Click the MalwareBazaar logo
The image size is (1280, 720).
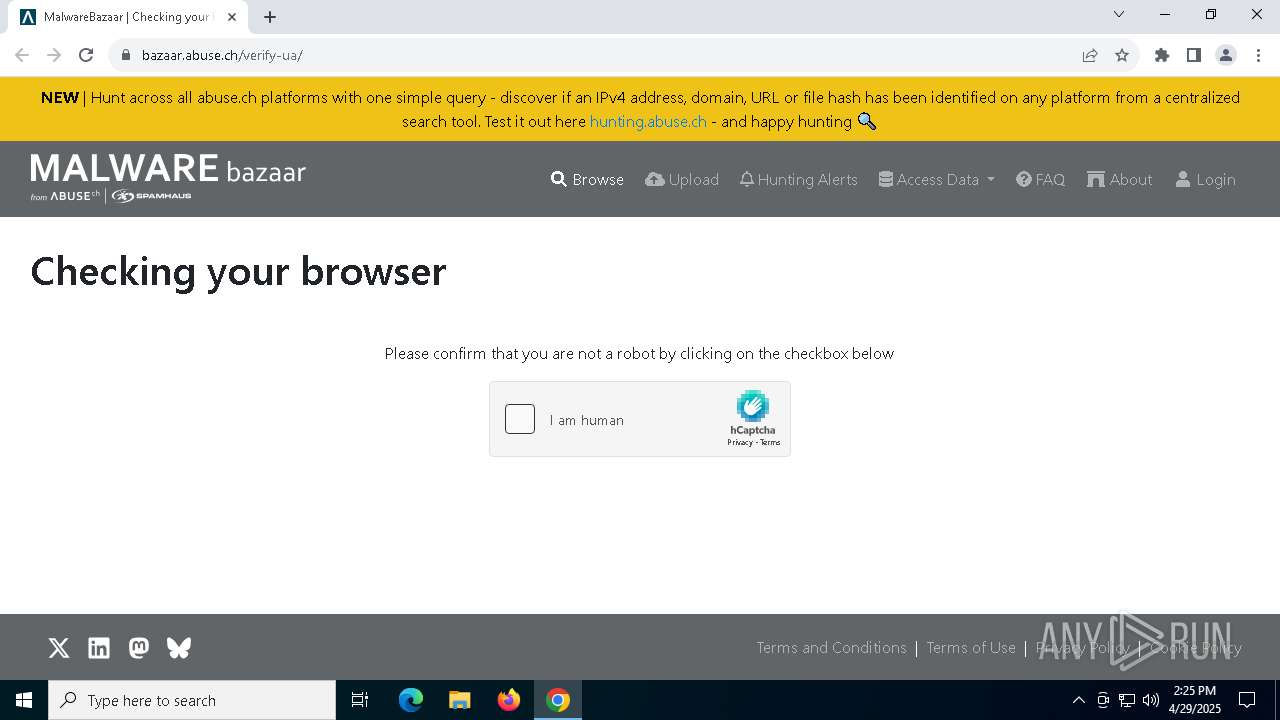point(168,178)
